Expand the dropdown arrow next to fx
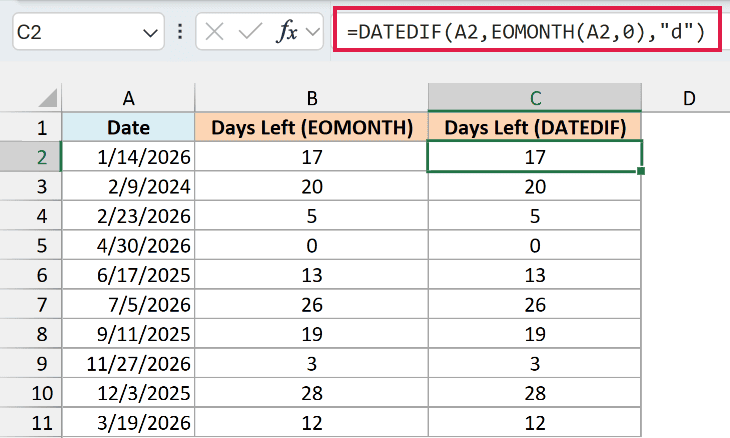The width and height of the screenshot is (730, 438). coord(313,32)
